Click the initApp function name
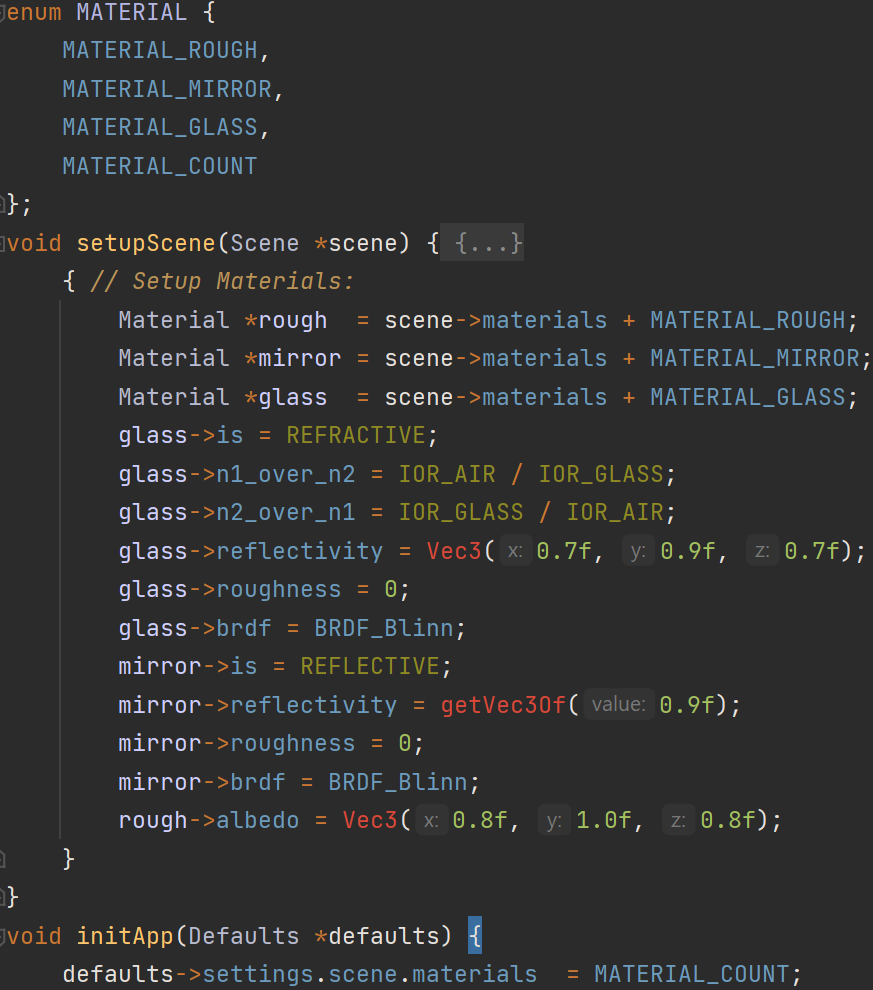Screen dimensions: 873x990 click(x=125, y=936)
